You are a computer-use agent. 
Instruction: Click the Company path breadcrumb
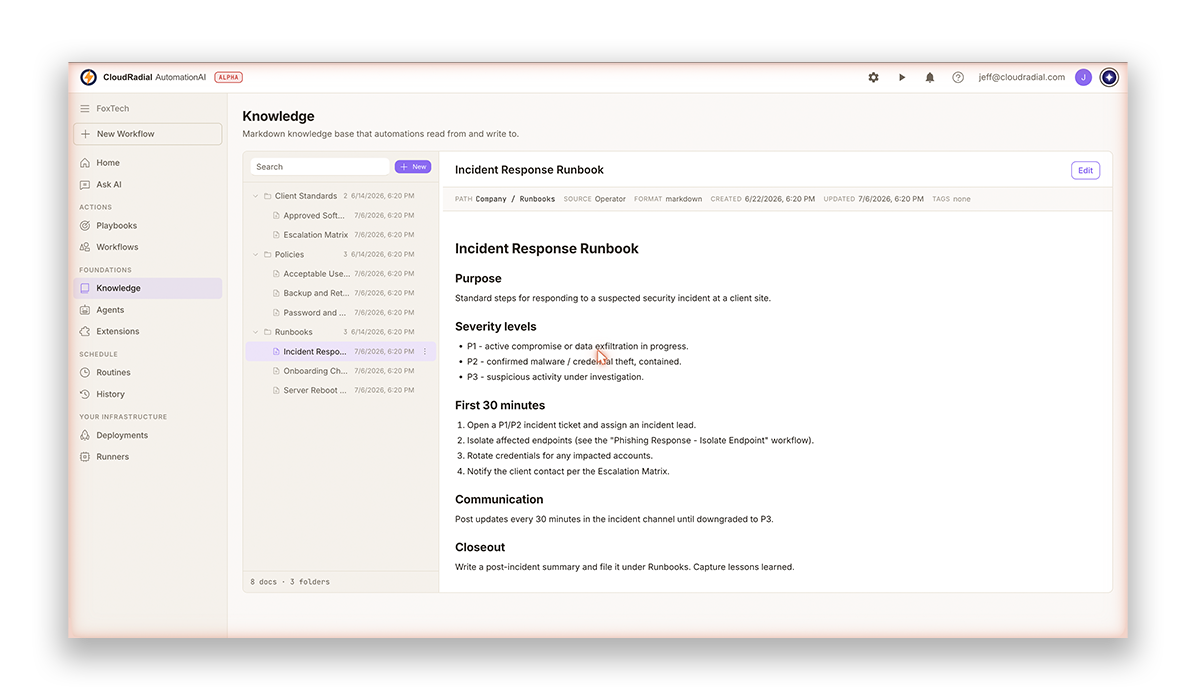491,199
